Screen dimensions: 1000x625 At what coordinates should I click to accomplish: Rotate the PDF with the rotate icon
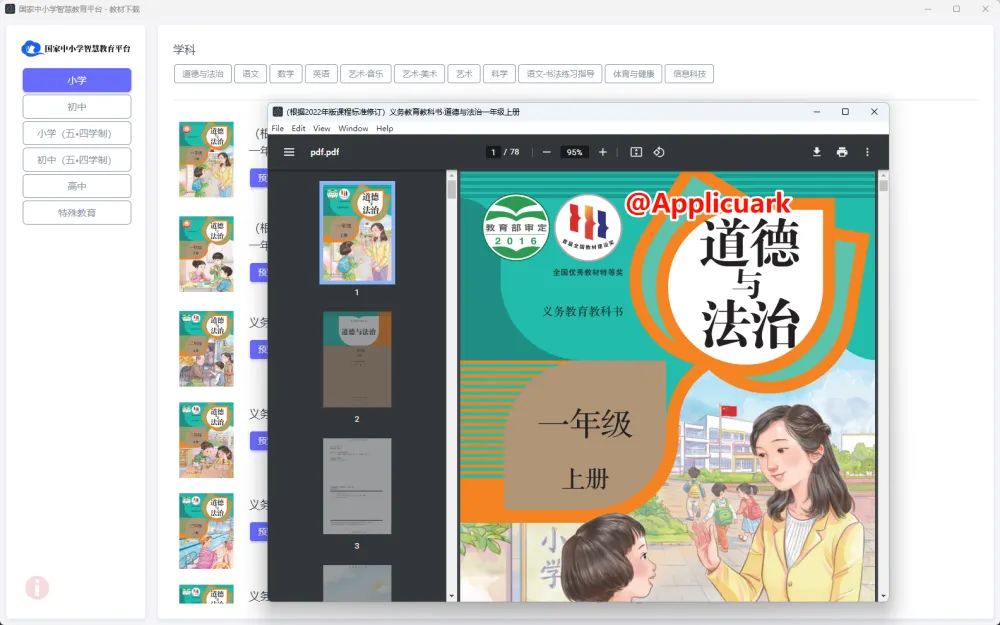660,152
